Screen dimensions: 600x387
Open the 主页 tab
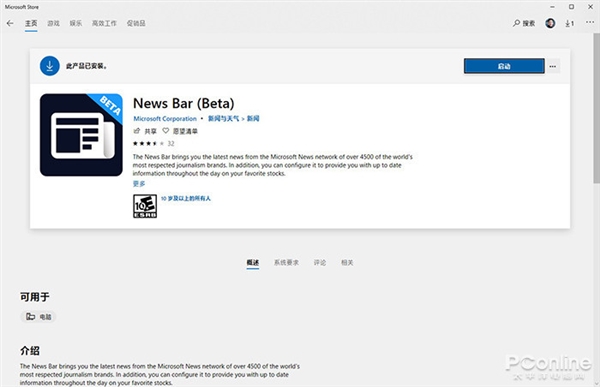pyautogui.click(x=31, y=23)
